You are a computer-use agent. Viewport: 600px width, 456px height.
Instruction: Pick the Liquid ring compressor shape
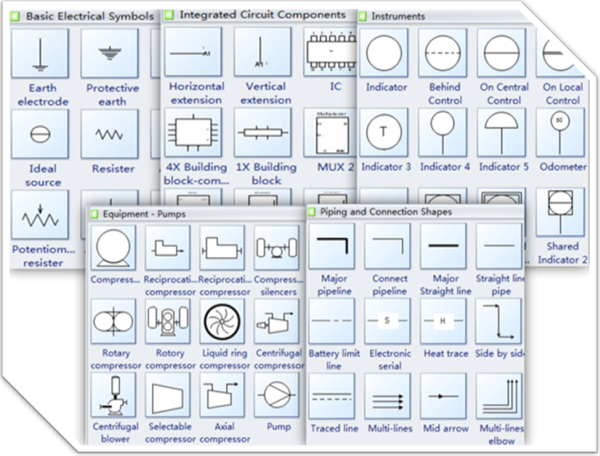tap(223, 322)
